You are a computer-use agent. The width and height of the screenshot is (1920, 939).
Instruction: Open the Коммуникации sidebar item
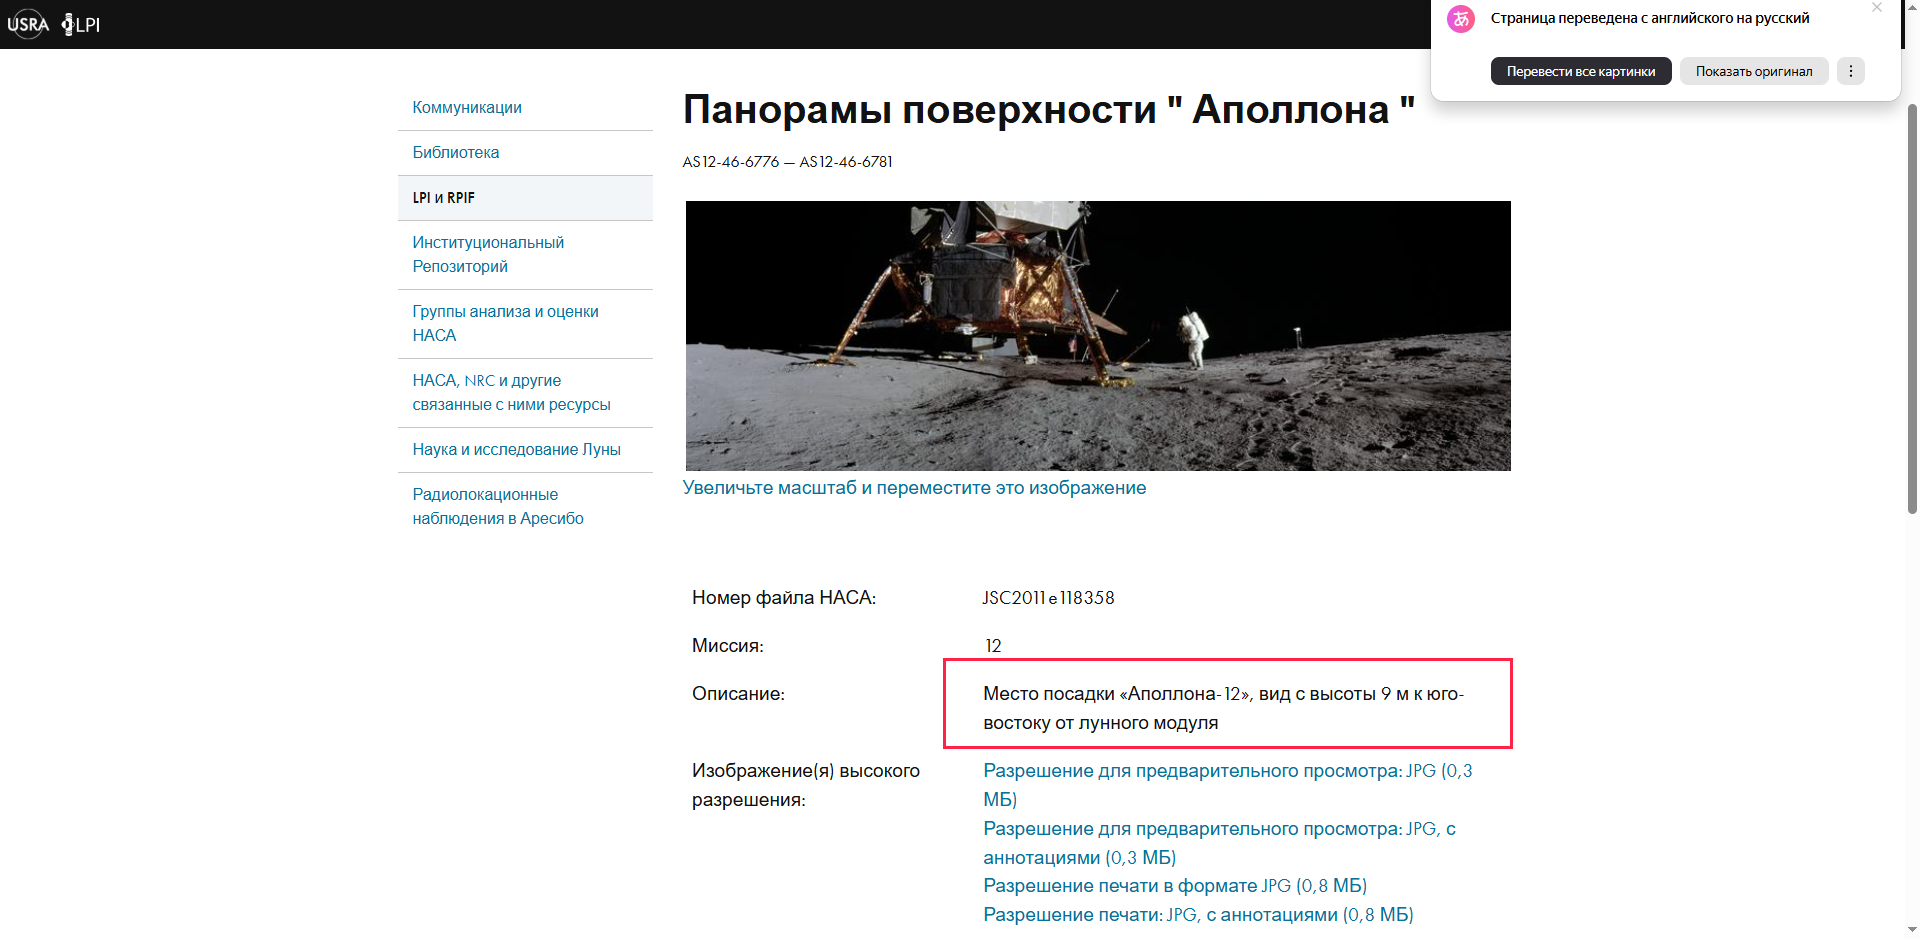click(467, 108)
